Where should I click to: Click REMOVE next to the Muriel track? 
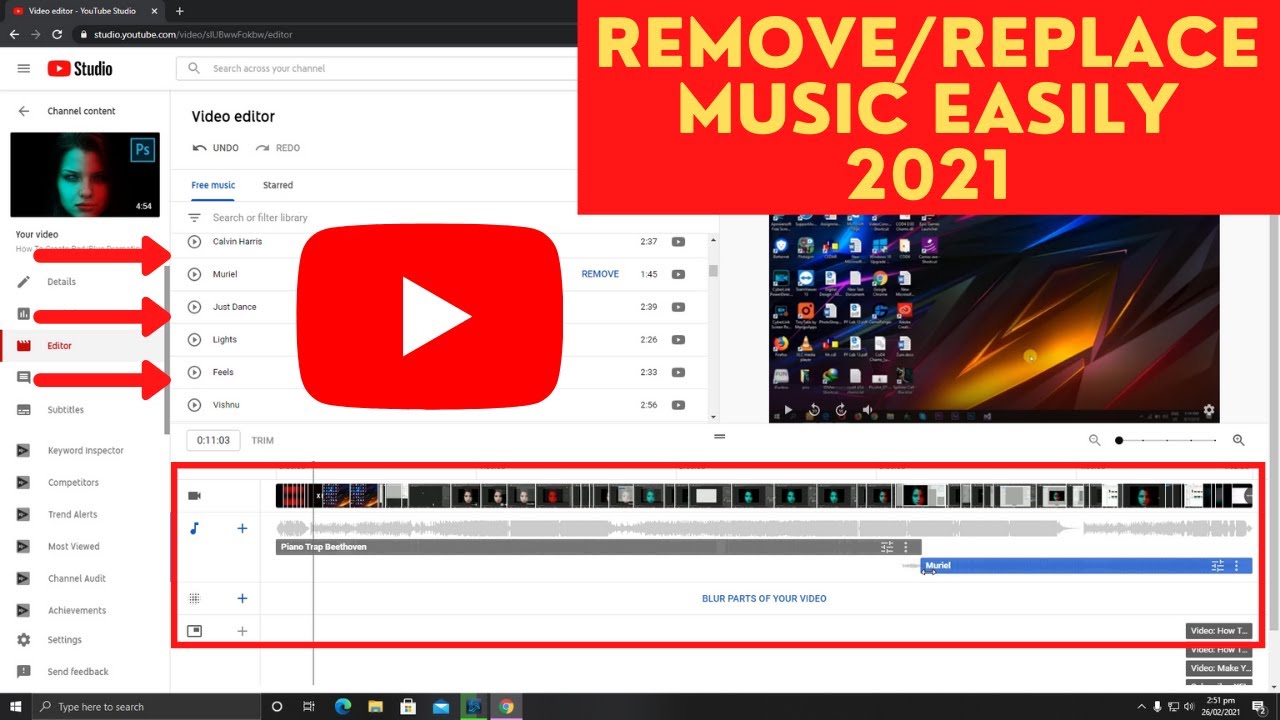[600, 273]
